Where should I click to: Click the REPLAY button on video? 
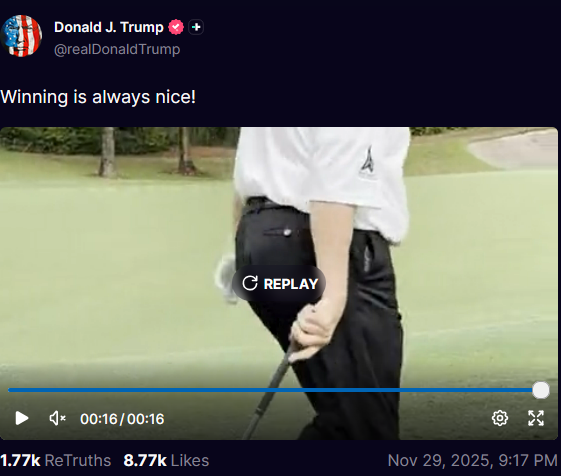[279, 284]
